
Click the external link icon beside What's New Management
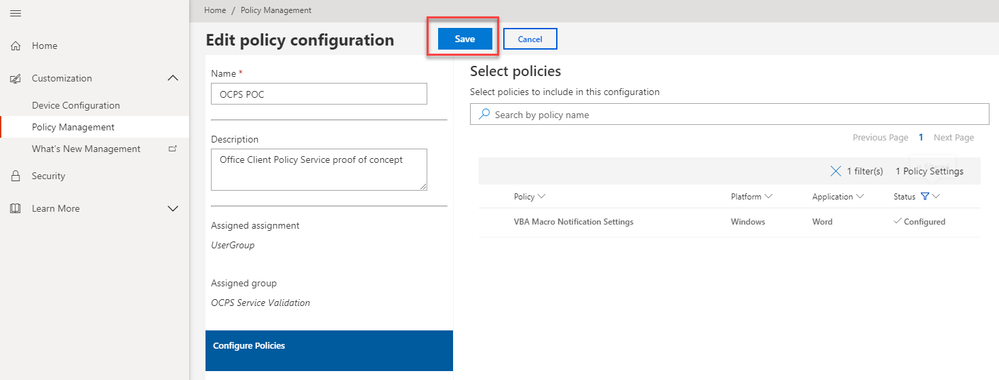[x=172, y=149]
